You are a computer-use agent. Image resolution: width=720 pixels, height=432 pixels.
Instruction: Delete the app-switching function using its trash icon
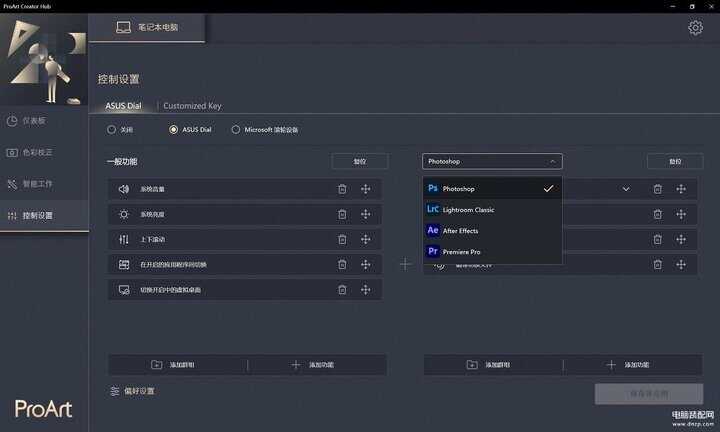click(342, 264)
